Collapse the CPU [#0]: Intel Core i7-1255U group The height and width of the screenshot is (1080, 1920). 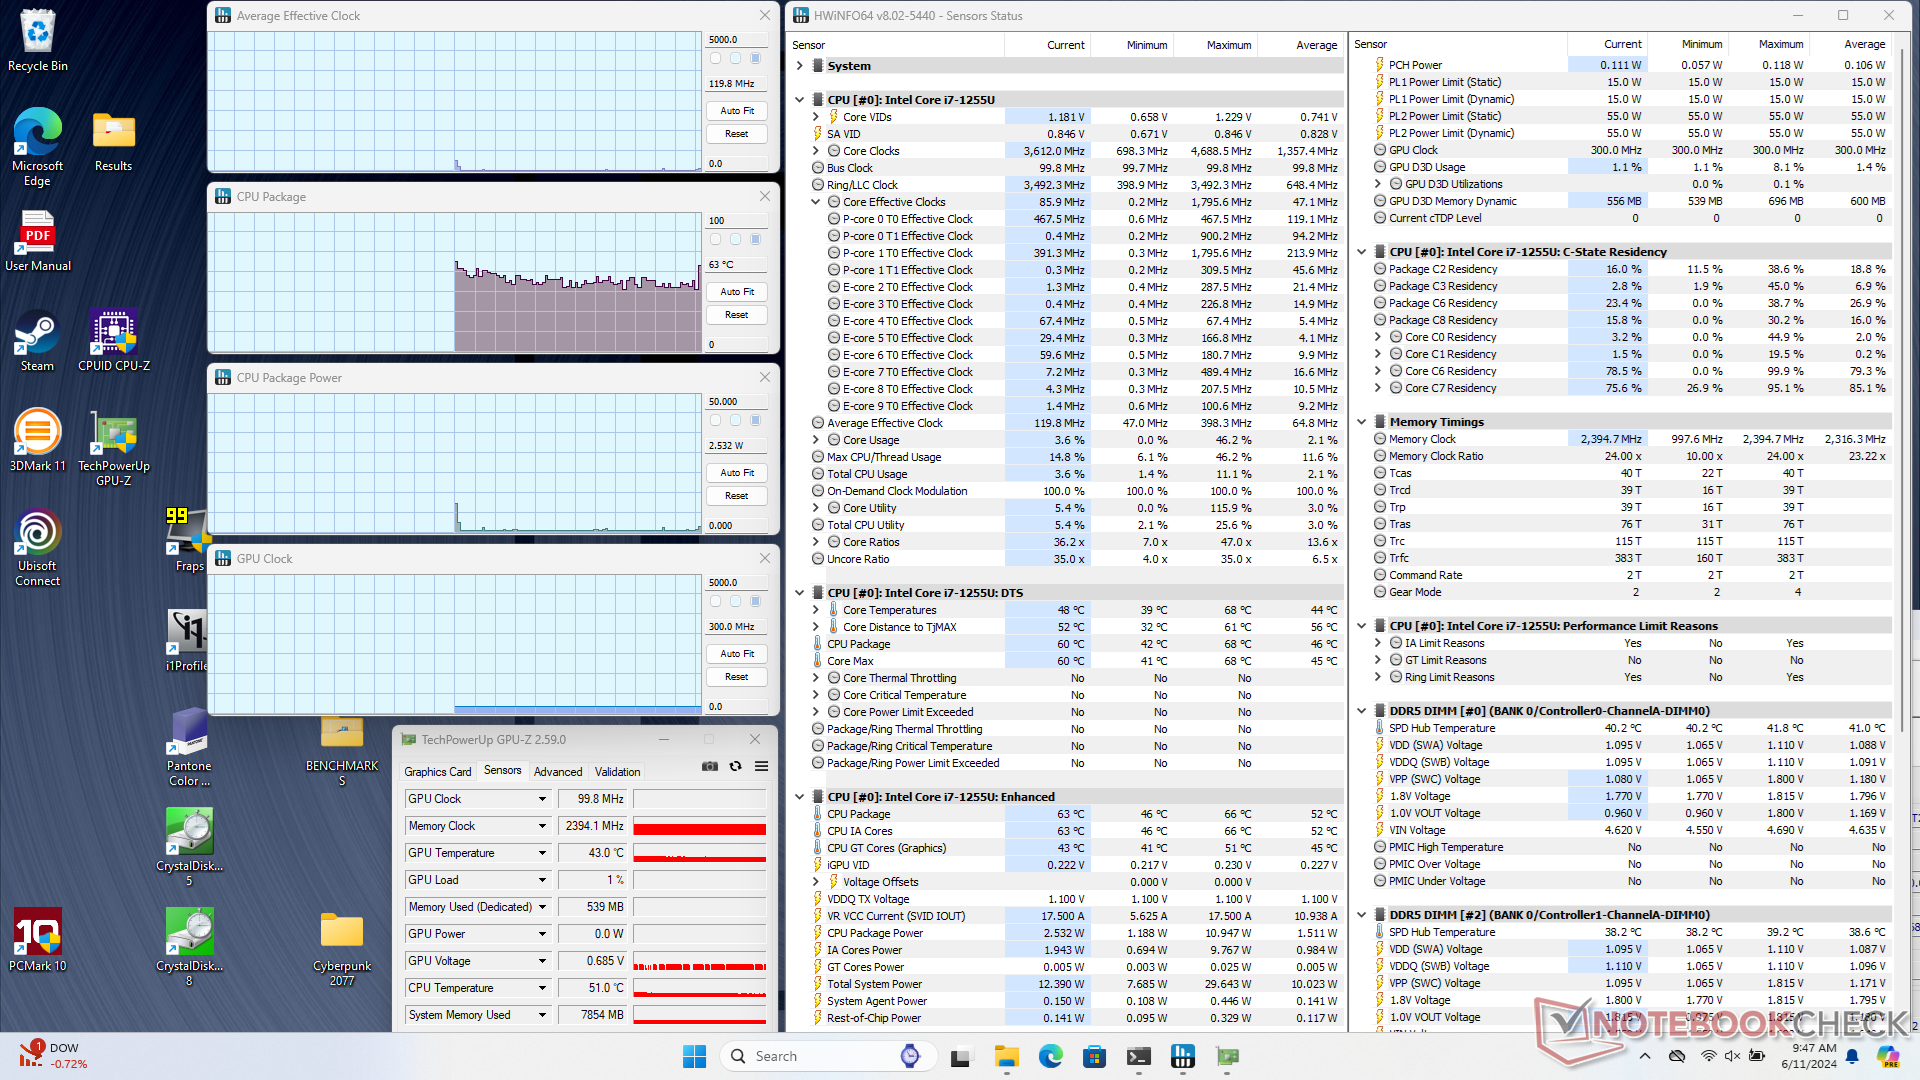(800, 100)
